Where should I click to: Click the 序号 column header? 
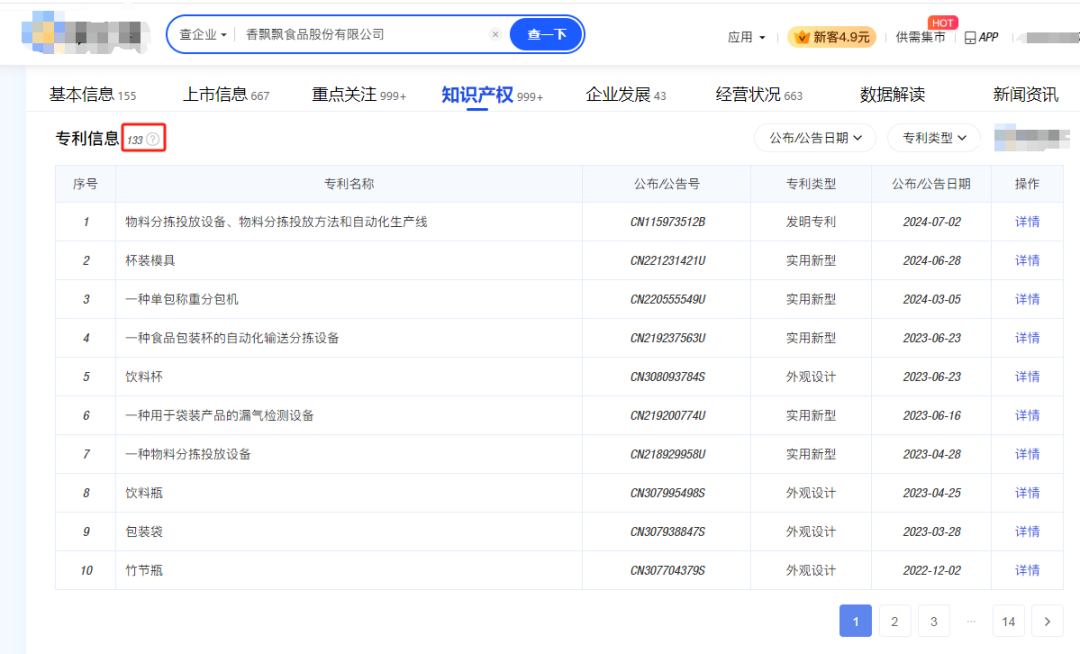click(85, 184)
